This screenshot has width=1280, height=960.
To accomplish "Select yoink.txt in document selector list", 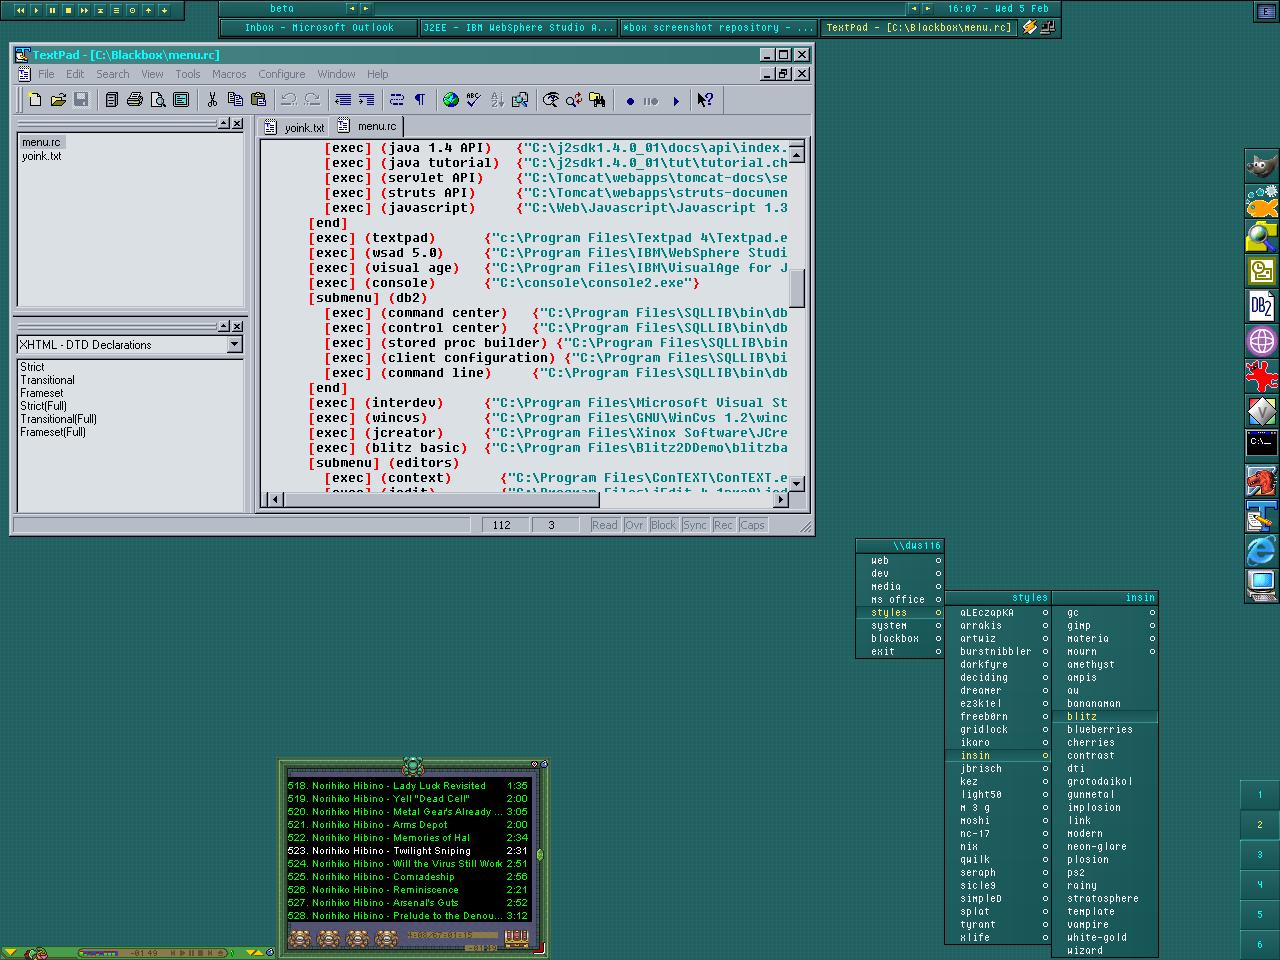I will click(x=42, y=156).
